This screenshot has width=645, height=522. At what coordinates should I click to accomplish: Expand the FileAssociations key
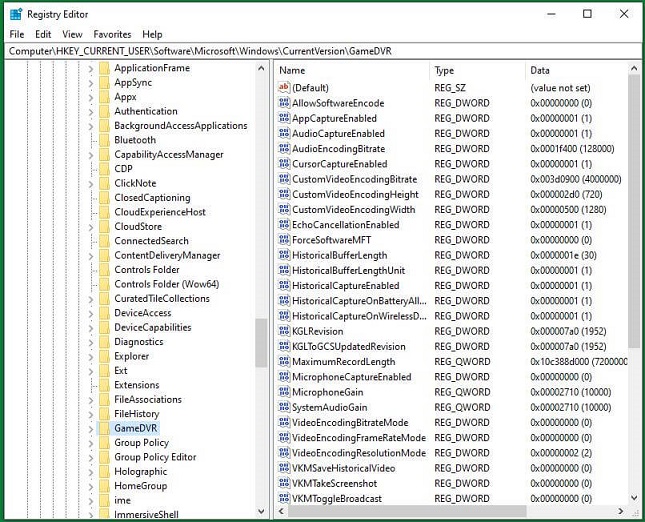(x=91, y=400)
